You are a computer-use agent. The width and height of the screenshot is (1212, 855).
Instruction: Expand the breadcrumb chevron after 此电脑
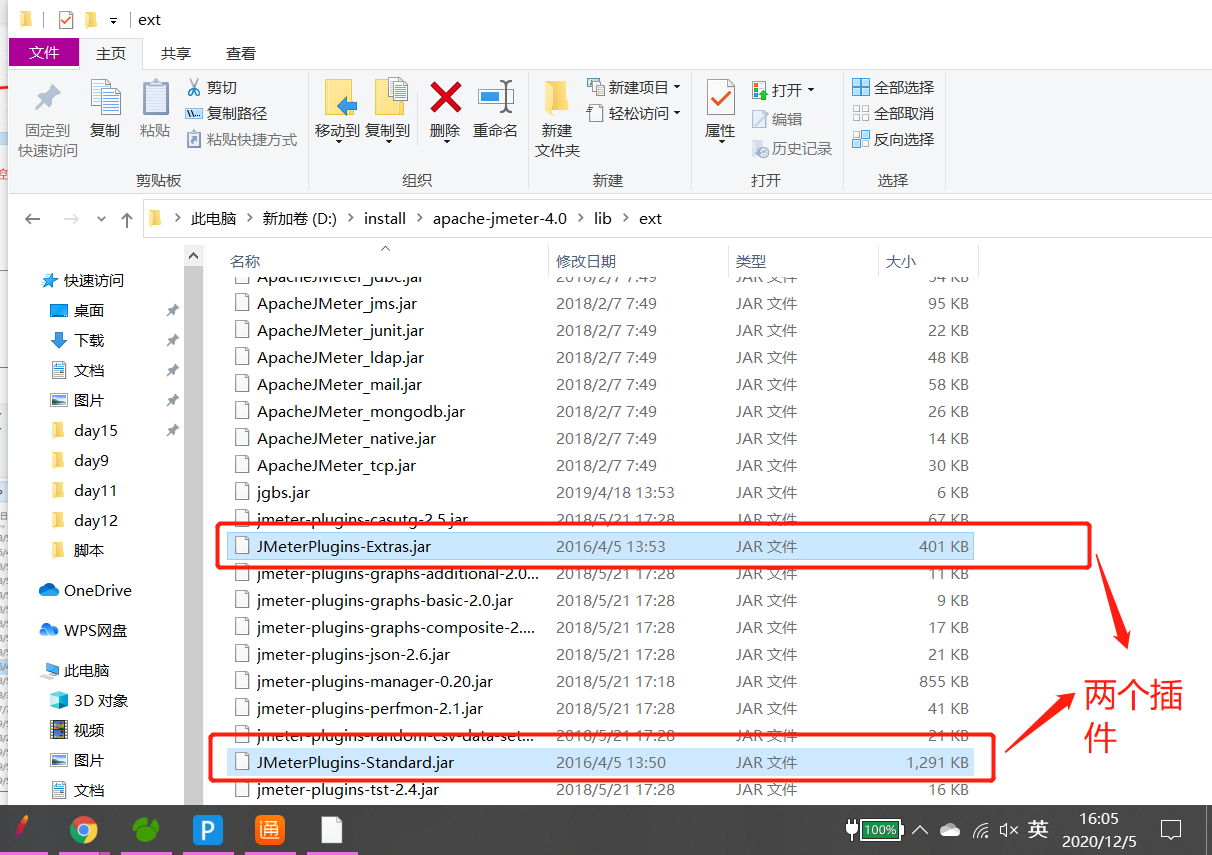(249, 219)
